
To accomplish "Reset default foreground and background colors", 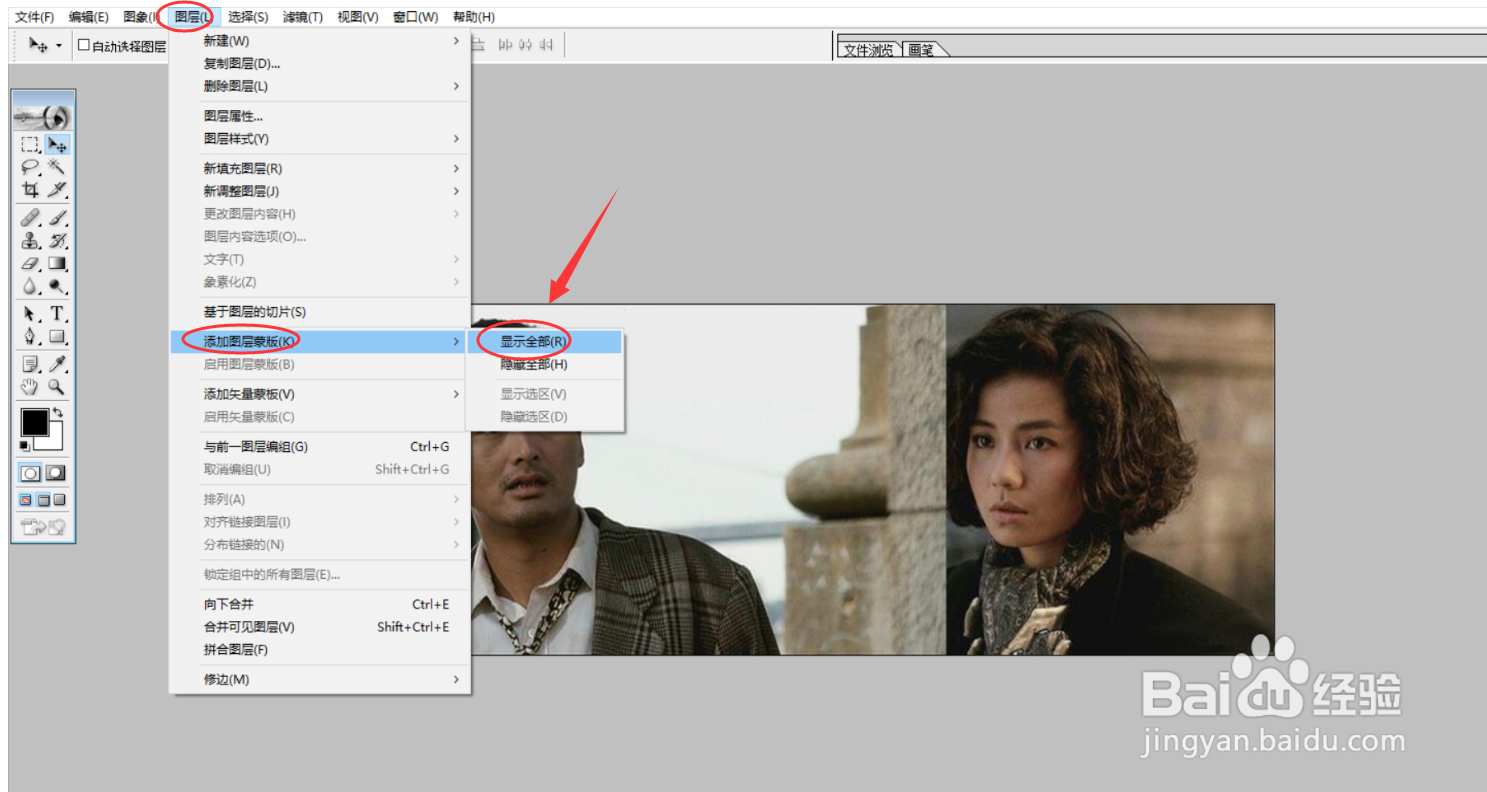I will pyautogui.click(x=24, y=446).
